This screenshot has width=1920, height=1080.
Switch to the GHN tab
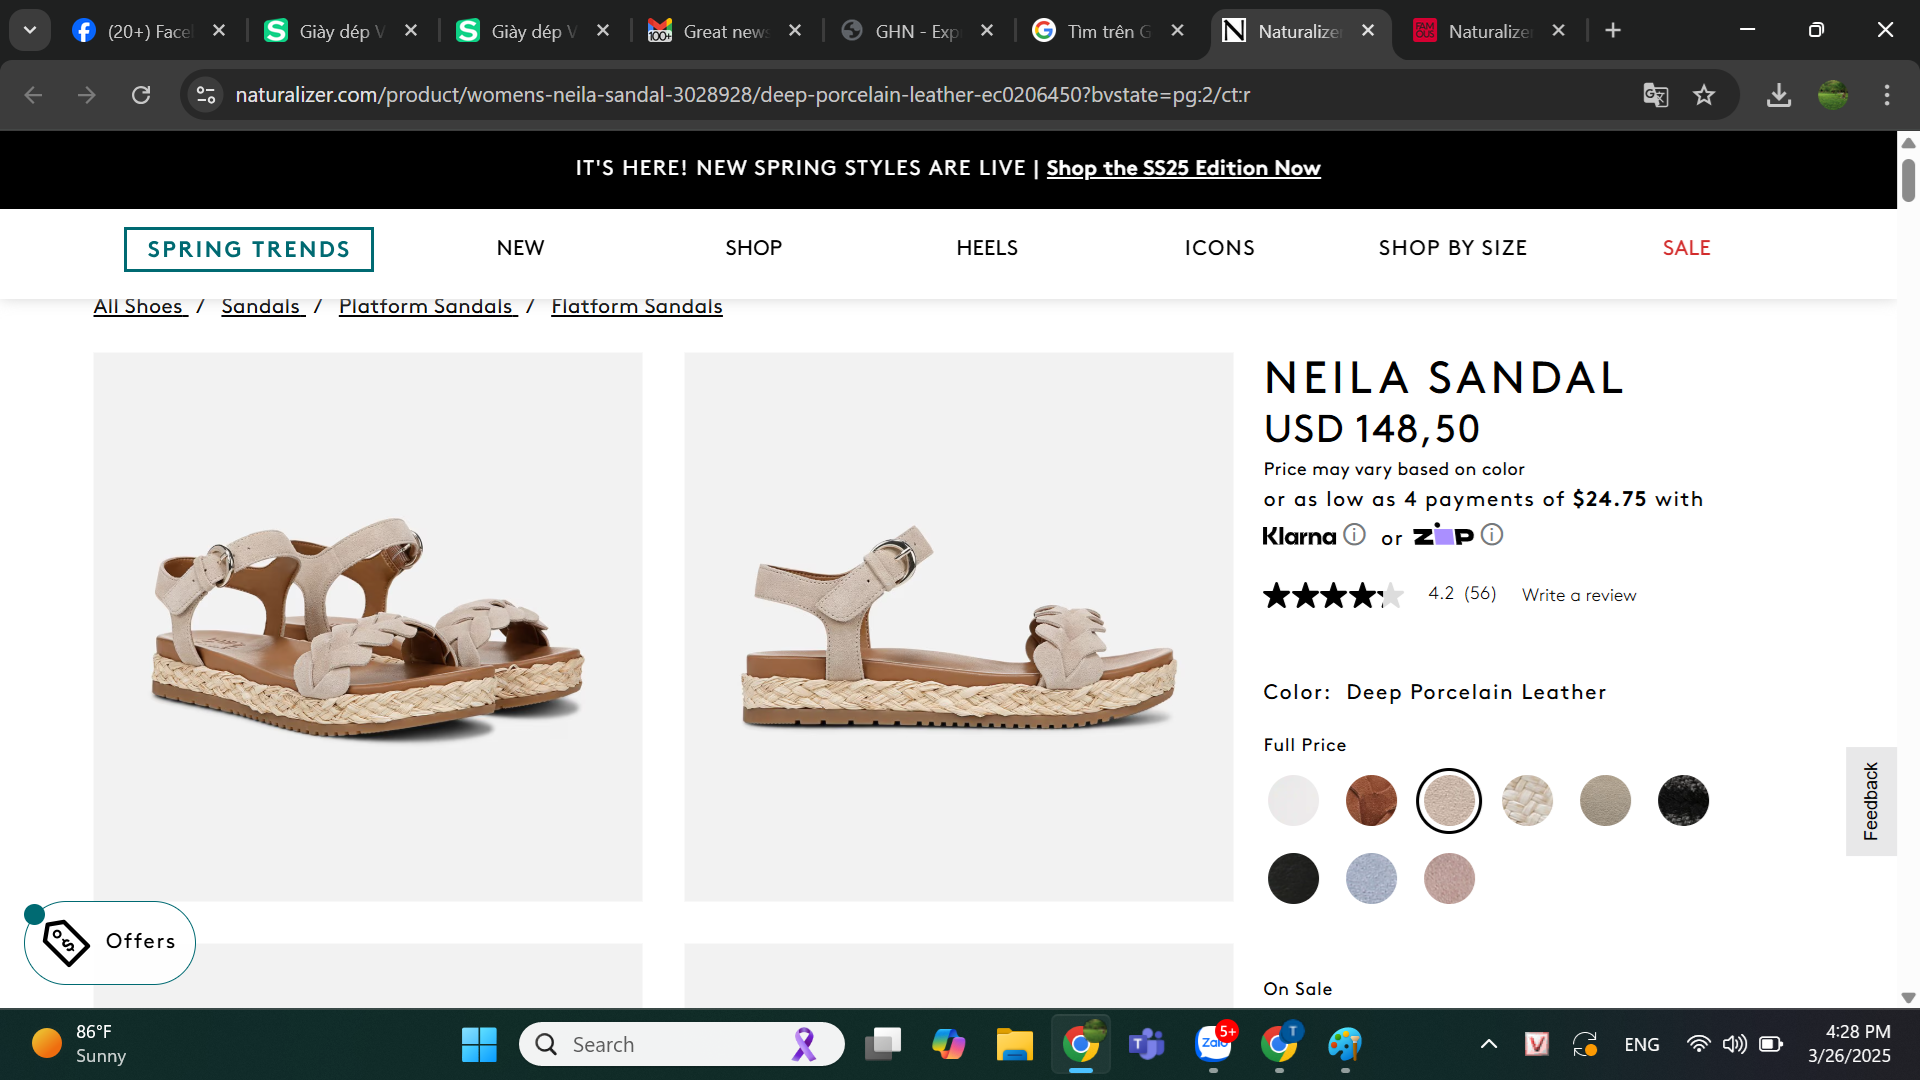[916, 31]
